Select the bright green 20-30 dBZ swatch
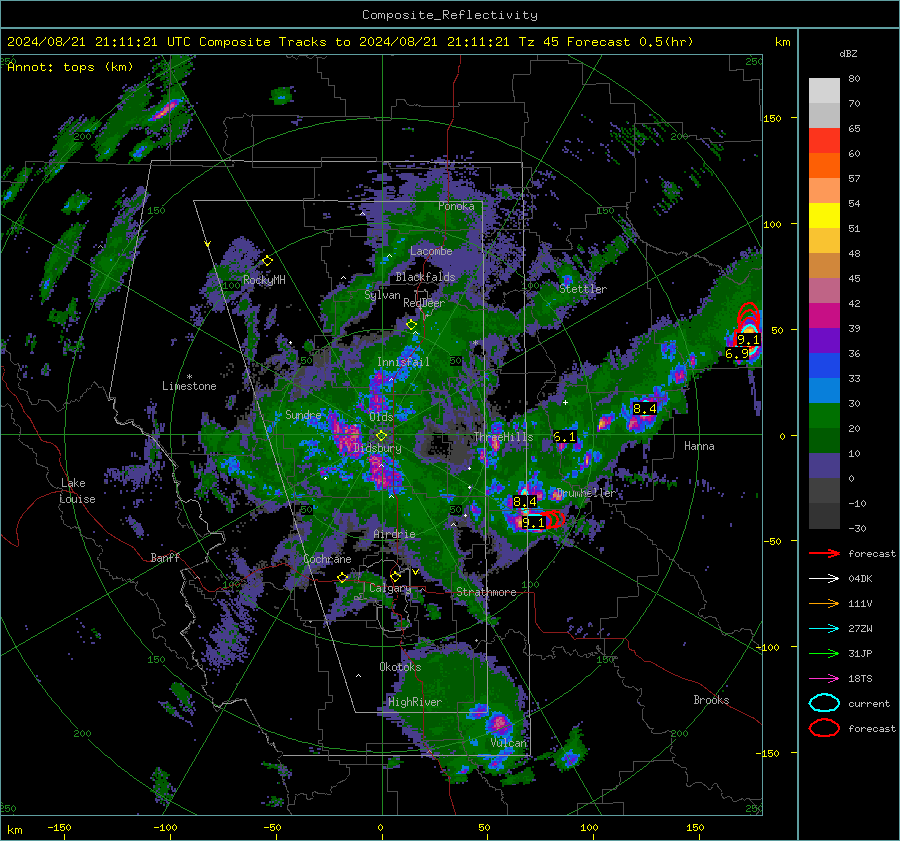 [824, 416]
